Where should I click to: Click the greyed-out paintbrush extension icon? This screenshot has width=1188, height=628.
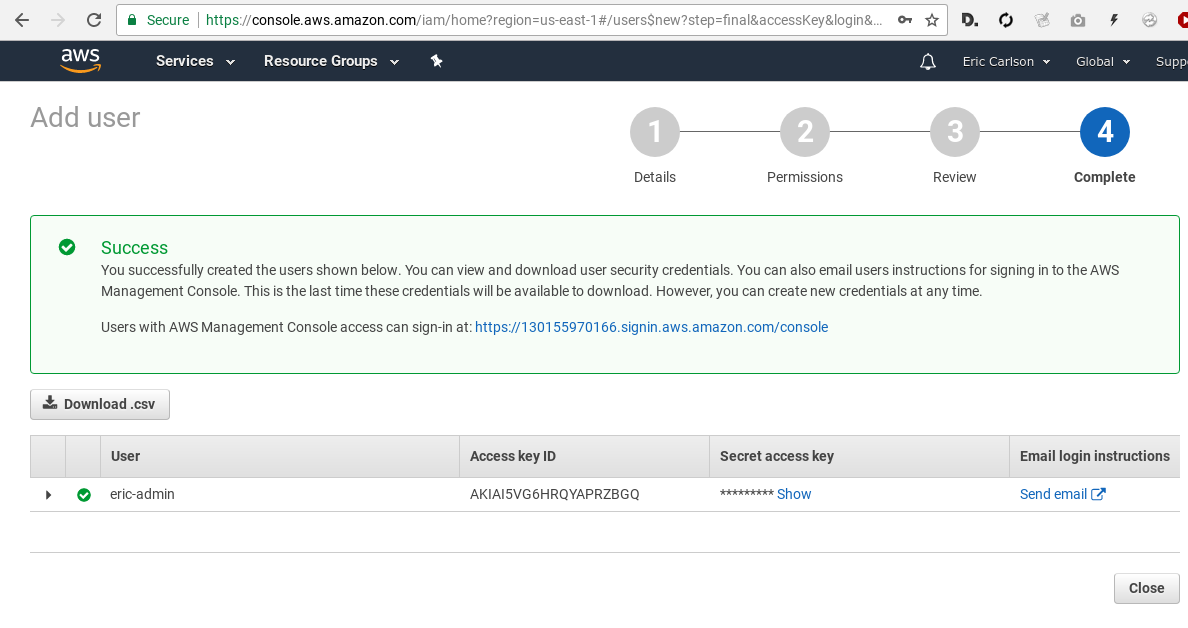1042,20
